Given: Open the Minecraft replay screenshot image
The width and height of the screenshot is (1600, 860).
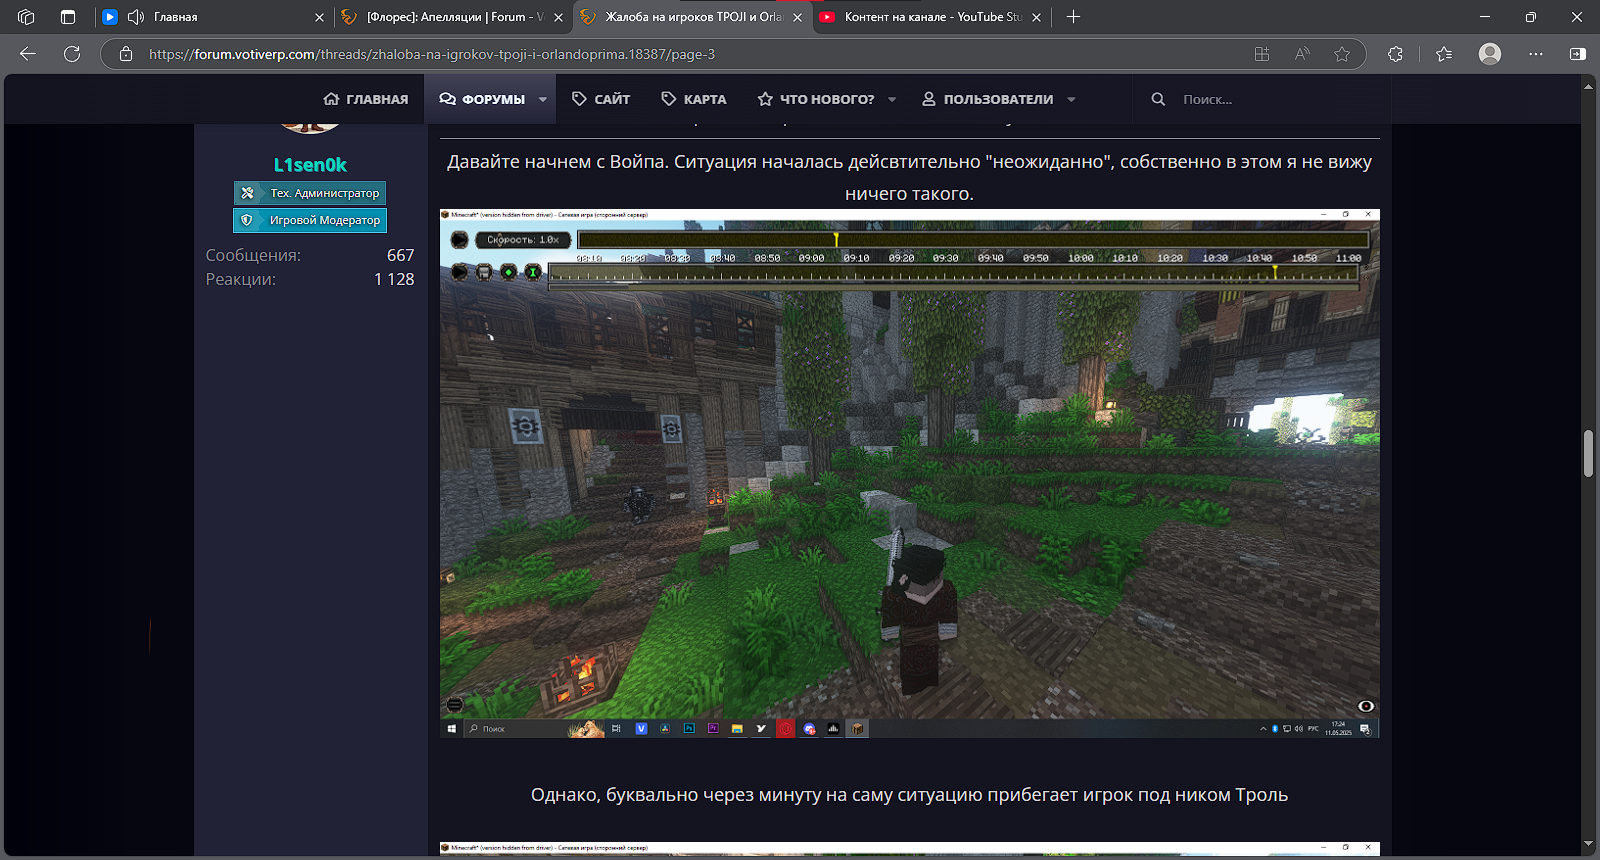Looking at the screenshot, I should coord(910,473).
